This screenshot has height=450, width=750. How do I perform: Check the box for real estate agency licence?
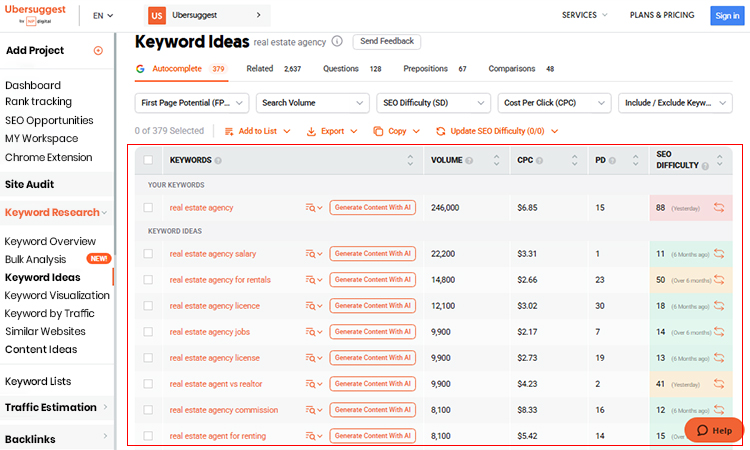pos(148,306)
